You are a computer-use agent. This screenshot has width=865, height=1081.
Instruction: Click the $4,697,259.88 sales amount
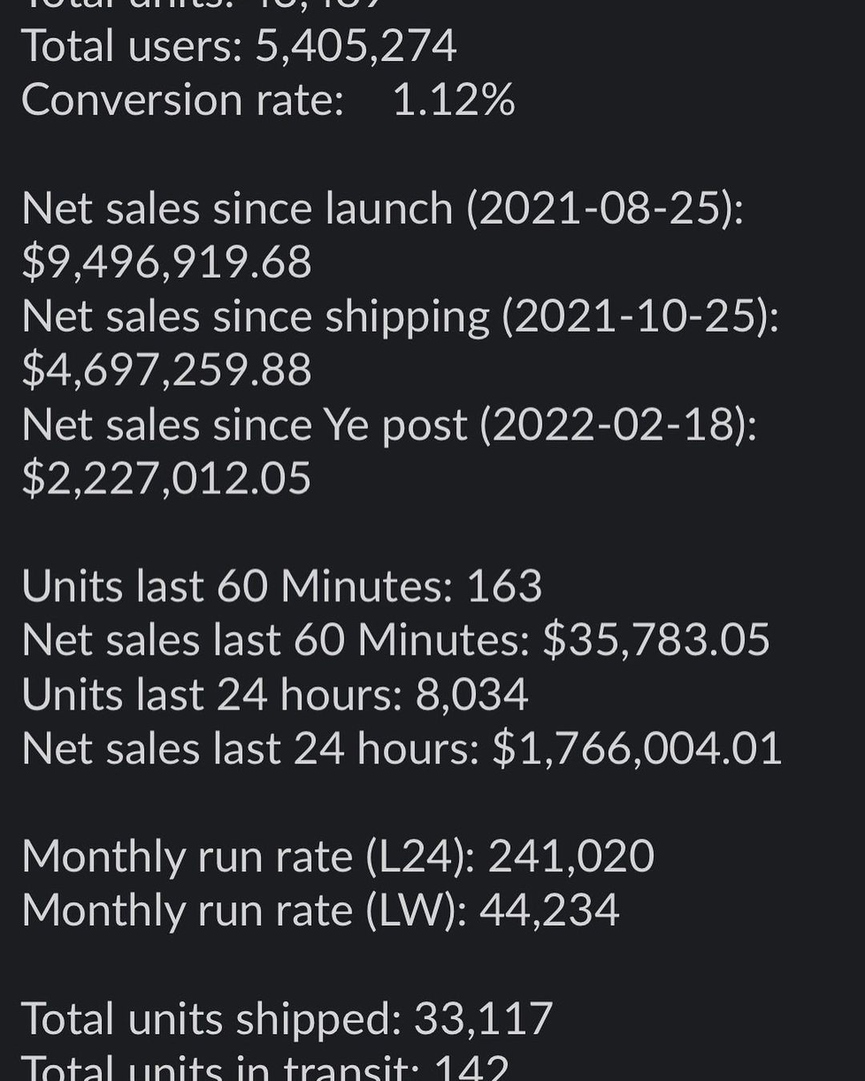(x=167, y=370)
